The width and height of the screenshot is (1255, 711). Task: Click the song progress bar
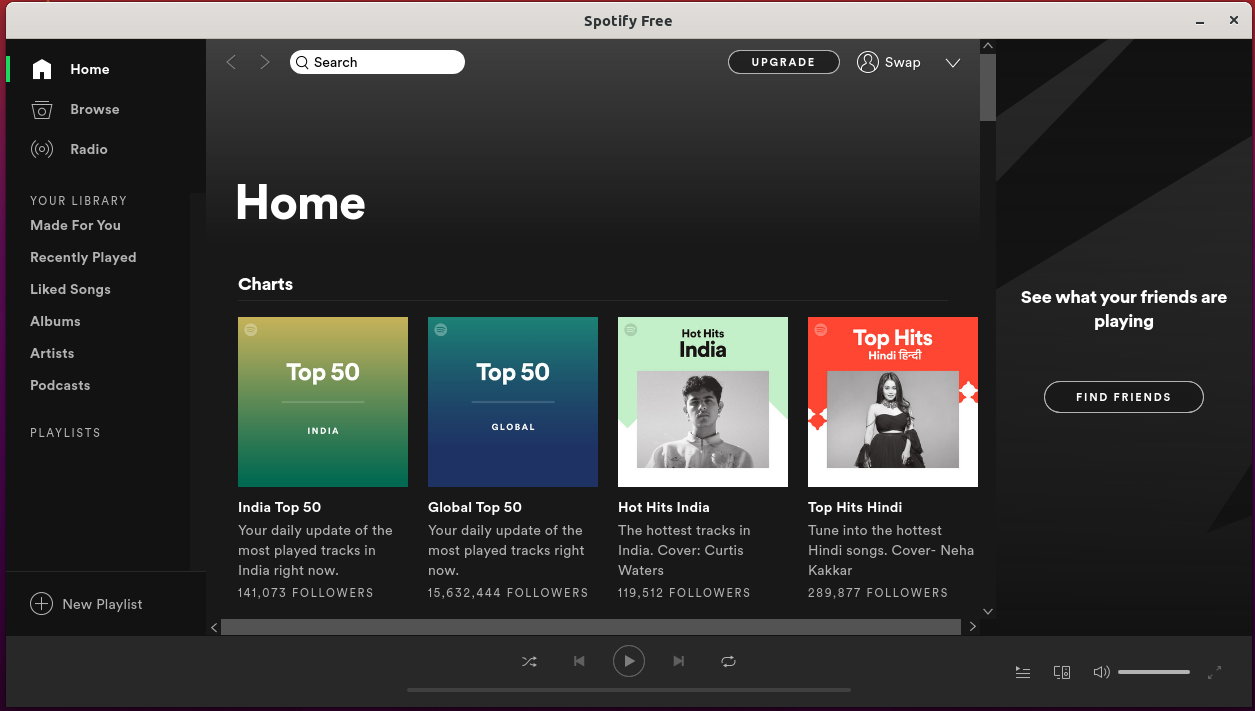pyautogui.click(x=629, y=690)
